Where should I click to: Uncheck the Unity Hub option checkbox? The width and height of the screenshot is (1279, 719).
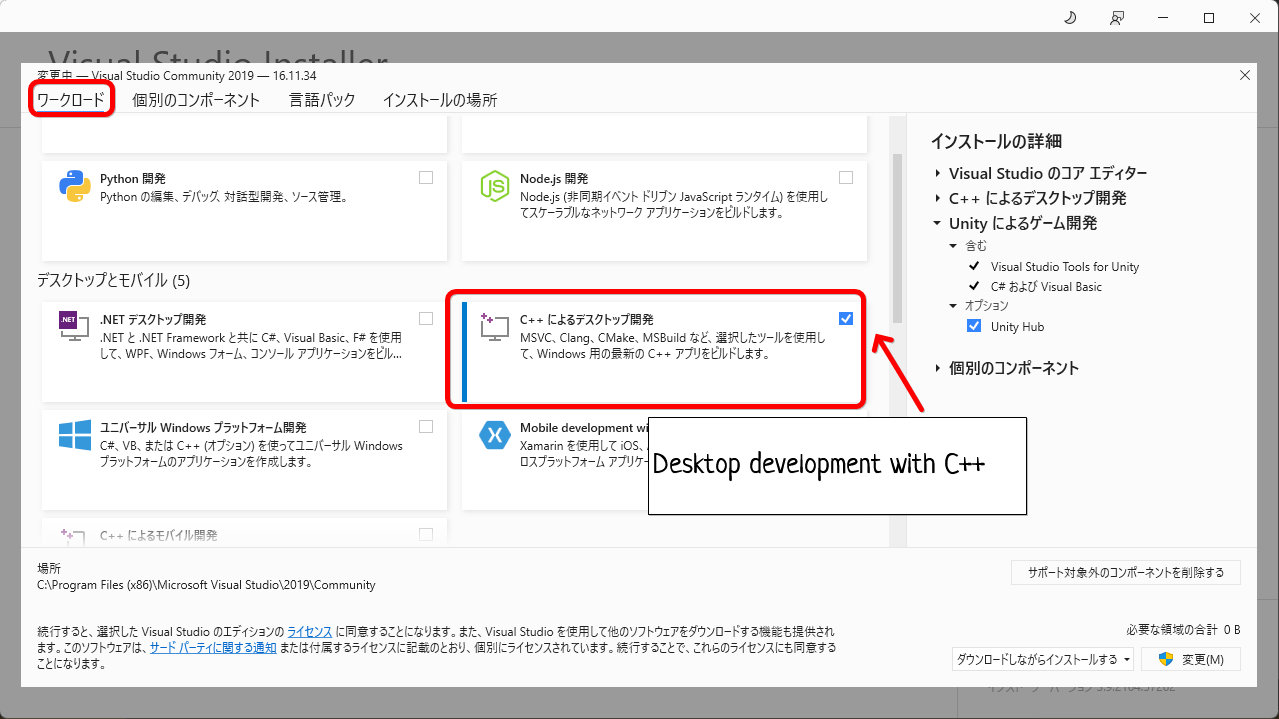tap(974, 326)
